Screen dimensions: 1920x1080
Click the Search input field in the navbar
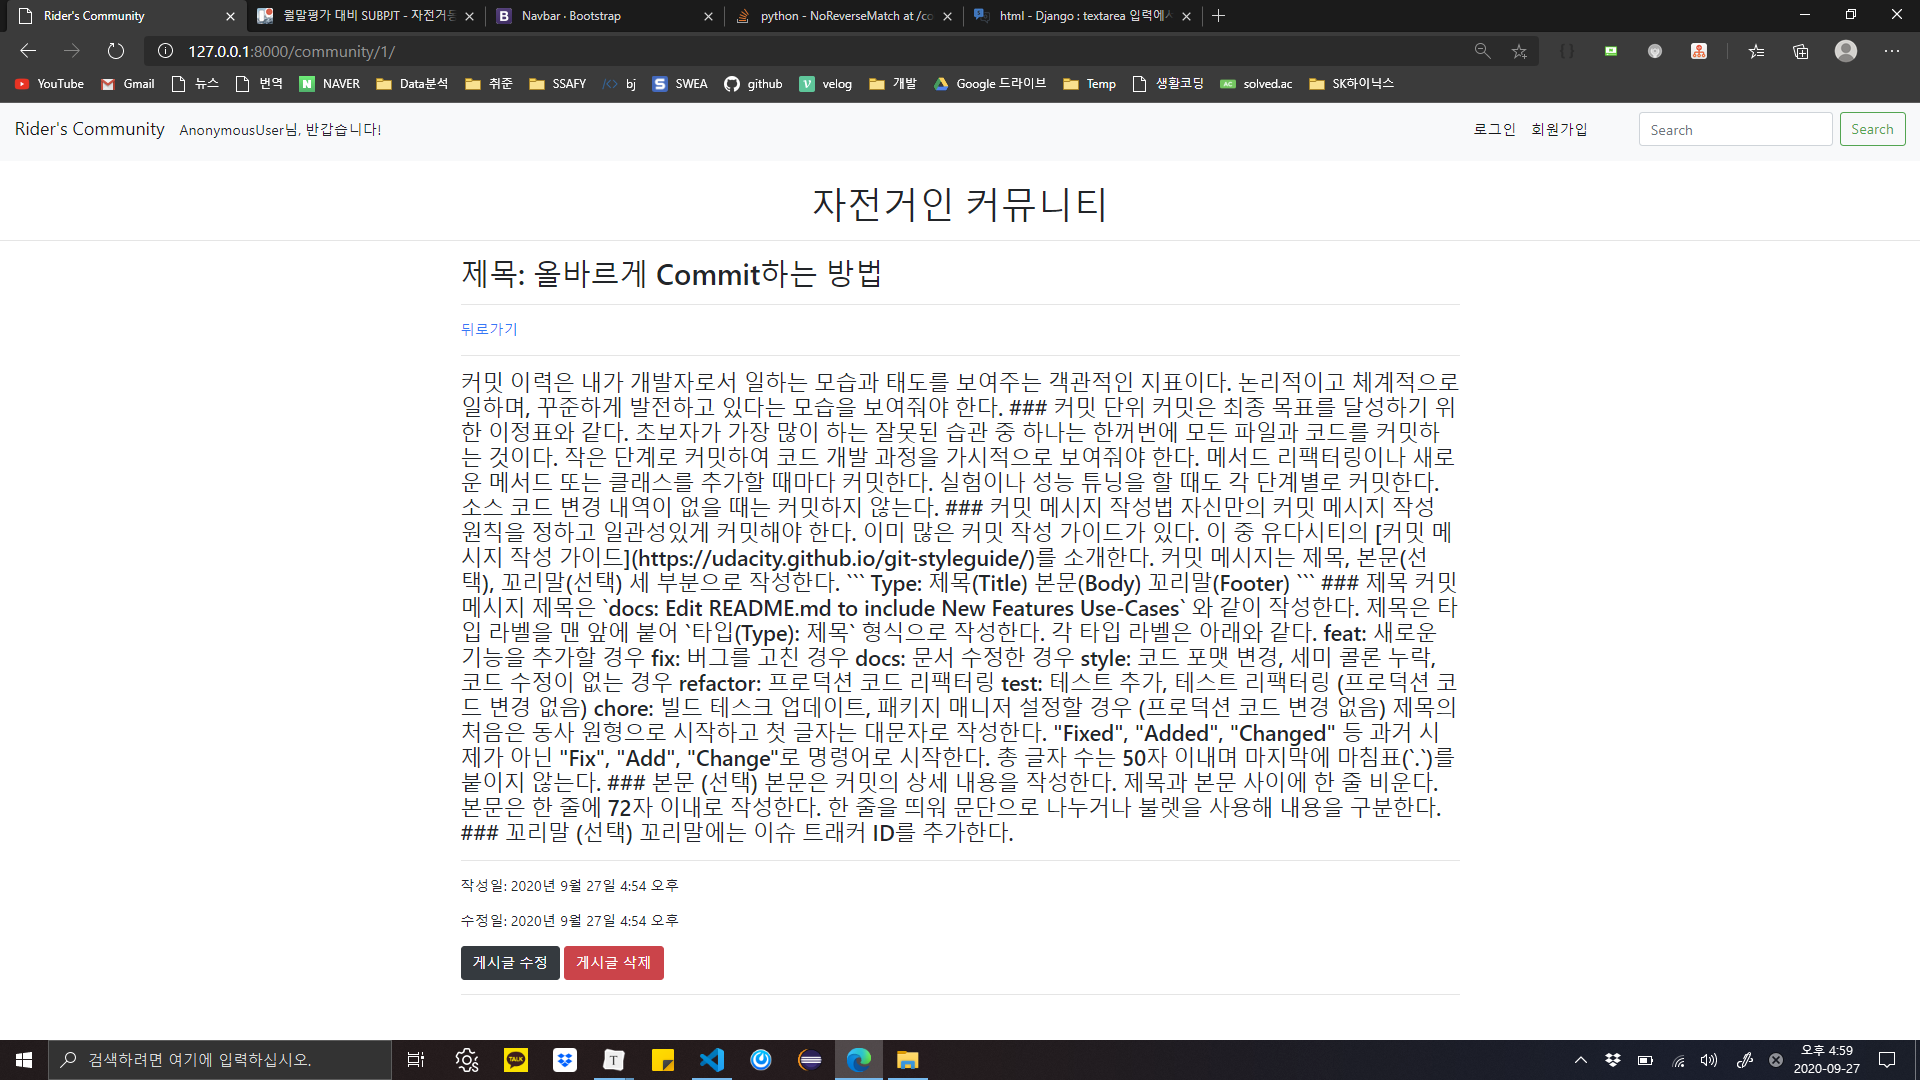click(1735, 130)
